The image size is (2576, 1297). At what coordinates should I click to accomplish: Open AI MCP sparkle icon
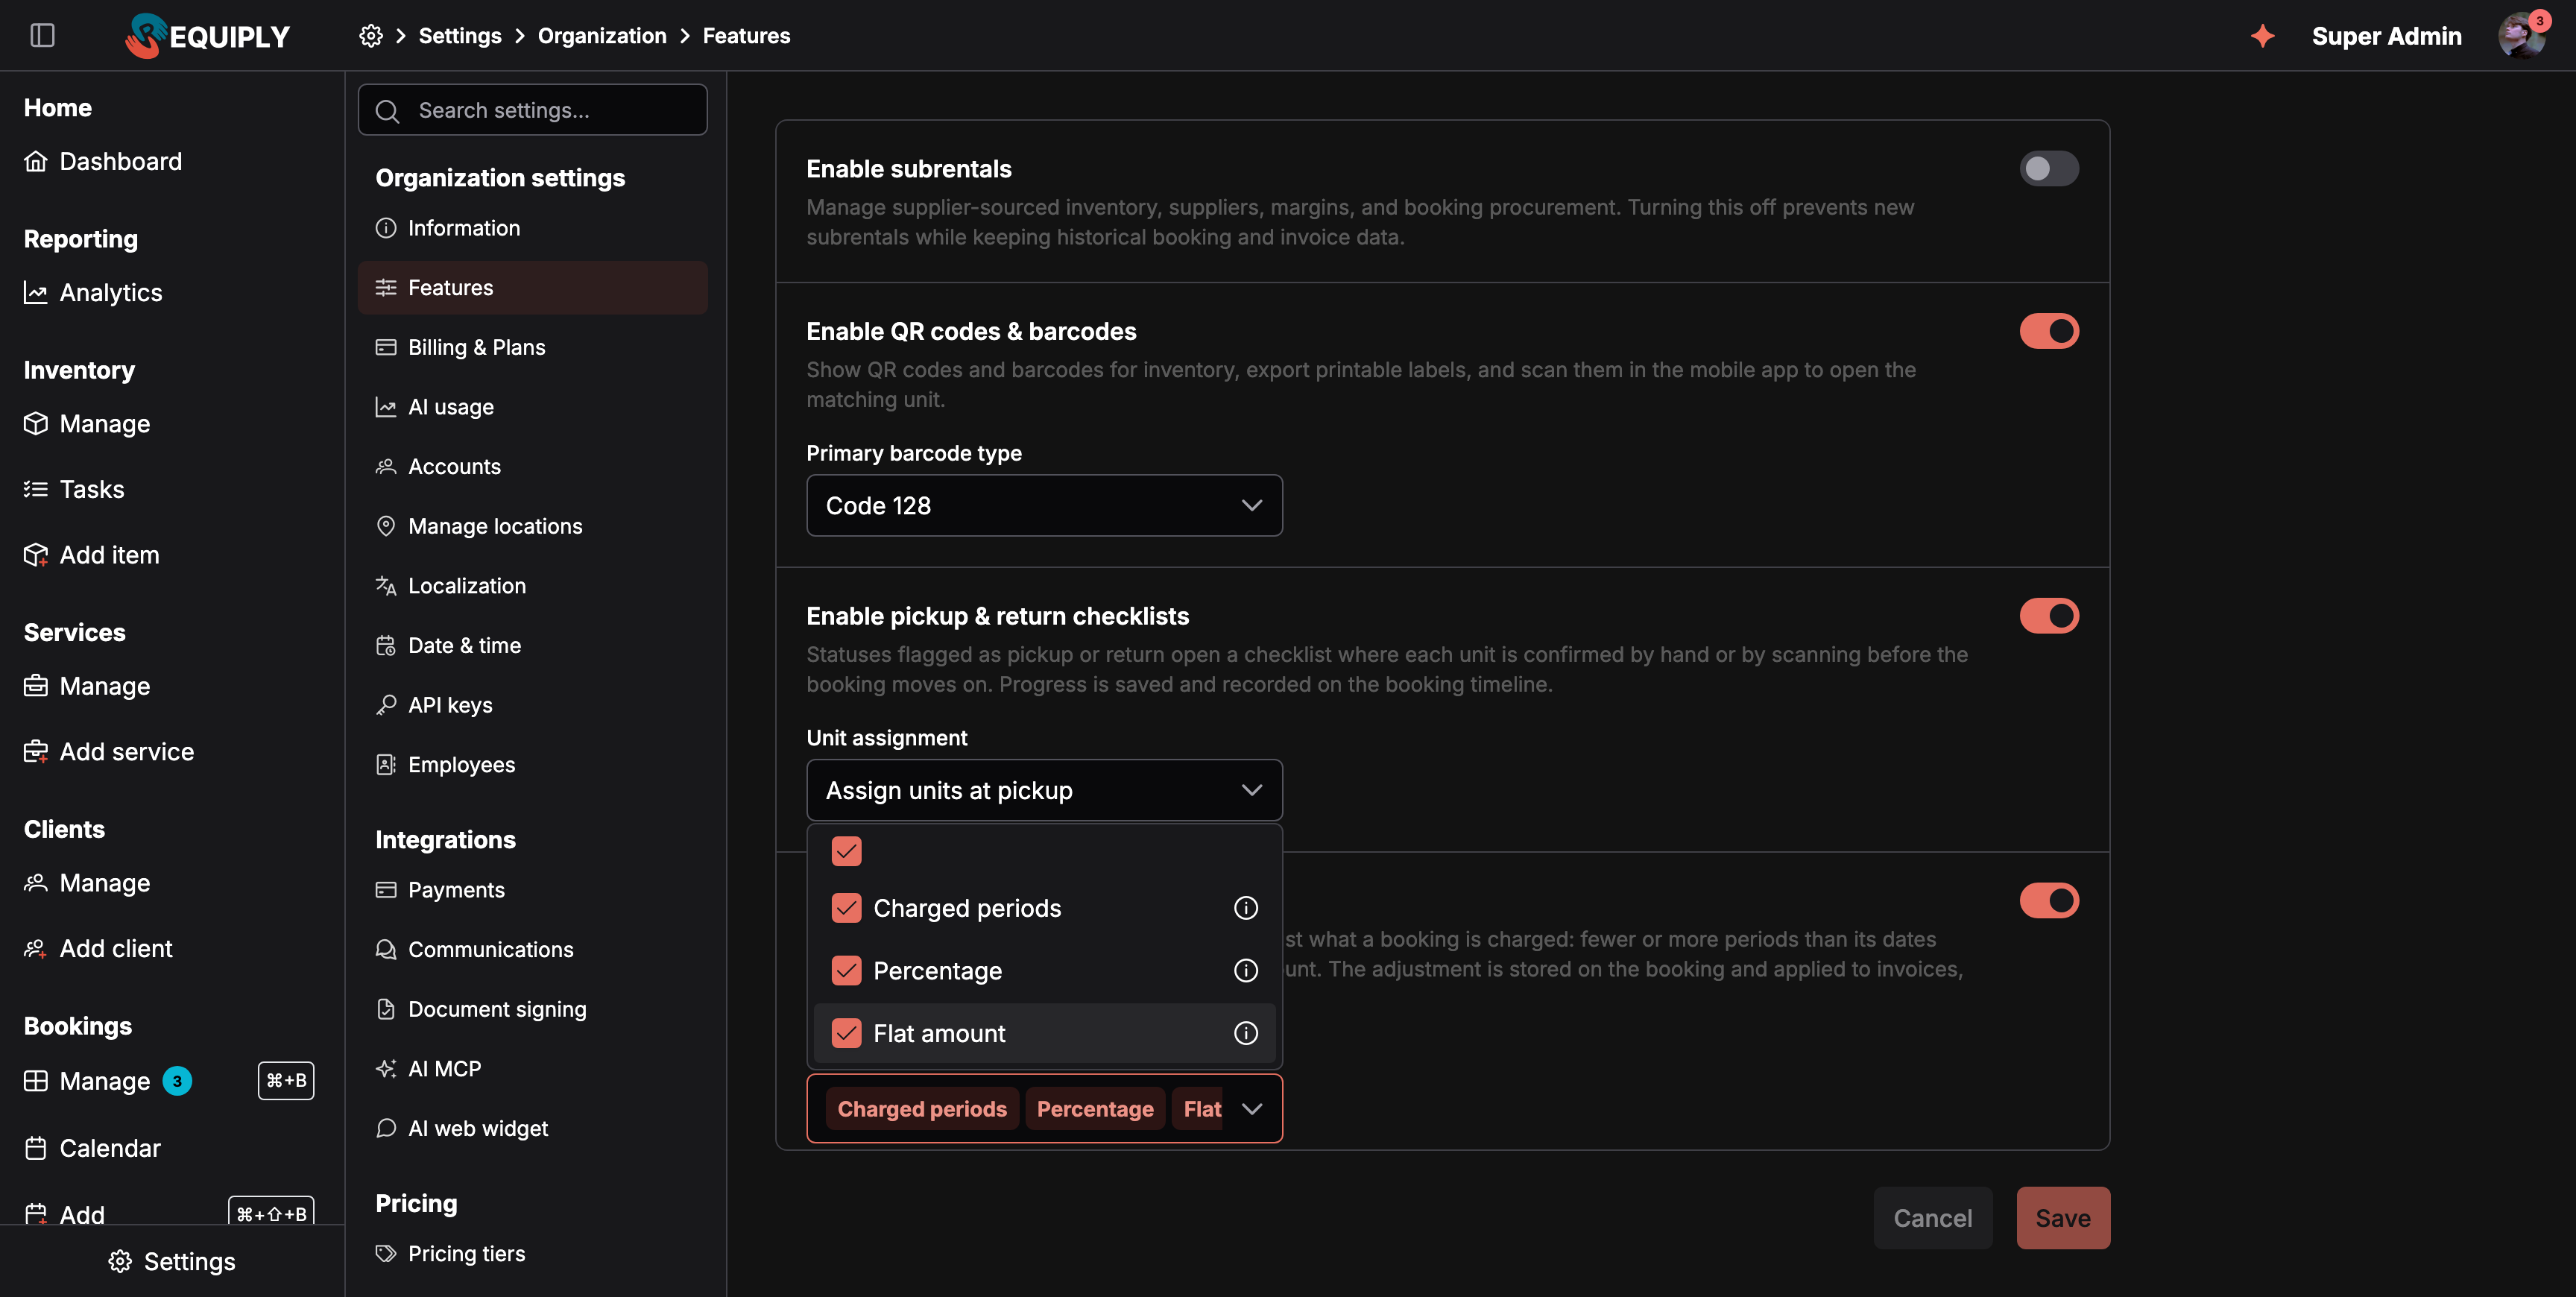[386, 1068]
